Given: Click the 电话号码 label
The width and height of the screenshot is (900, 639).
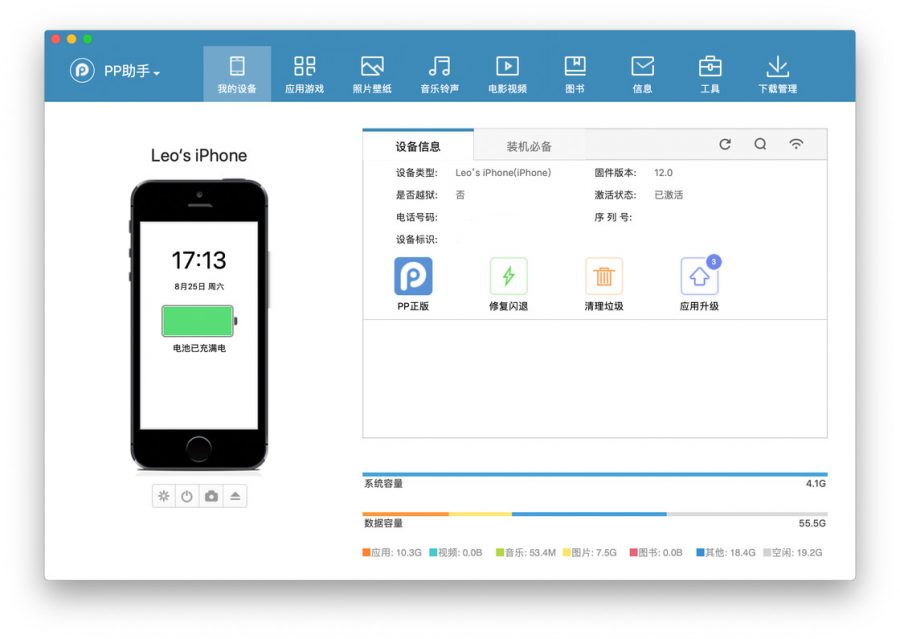Looking at the screenshot, I should point(417,217).
